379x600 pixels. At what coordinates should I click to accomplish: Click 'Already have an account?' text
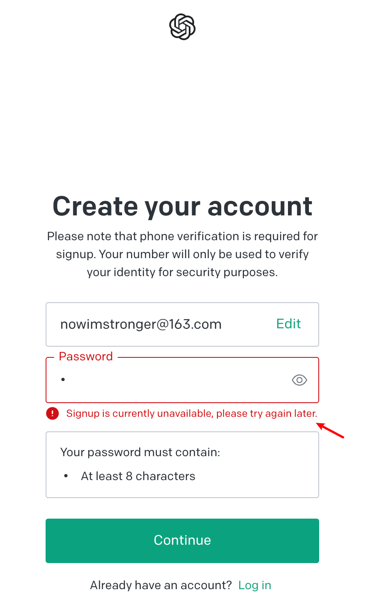(x=161, y=585)
